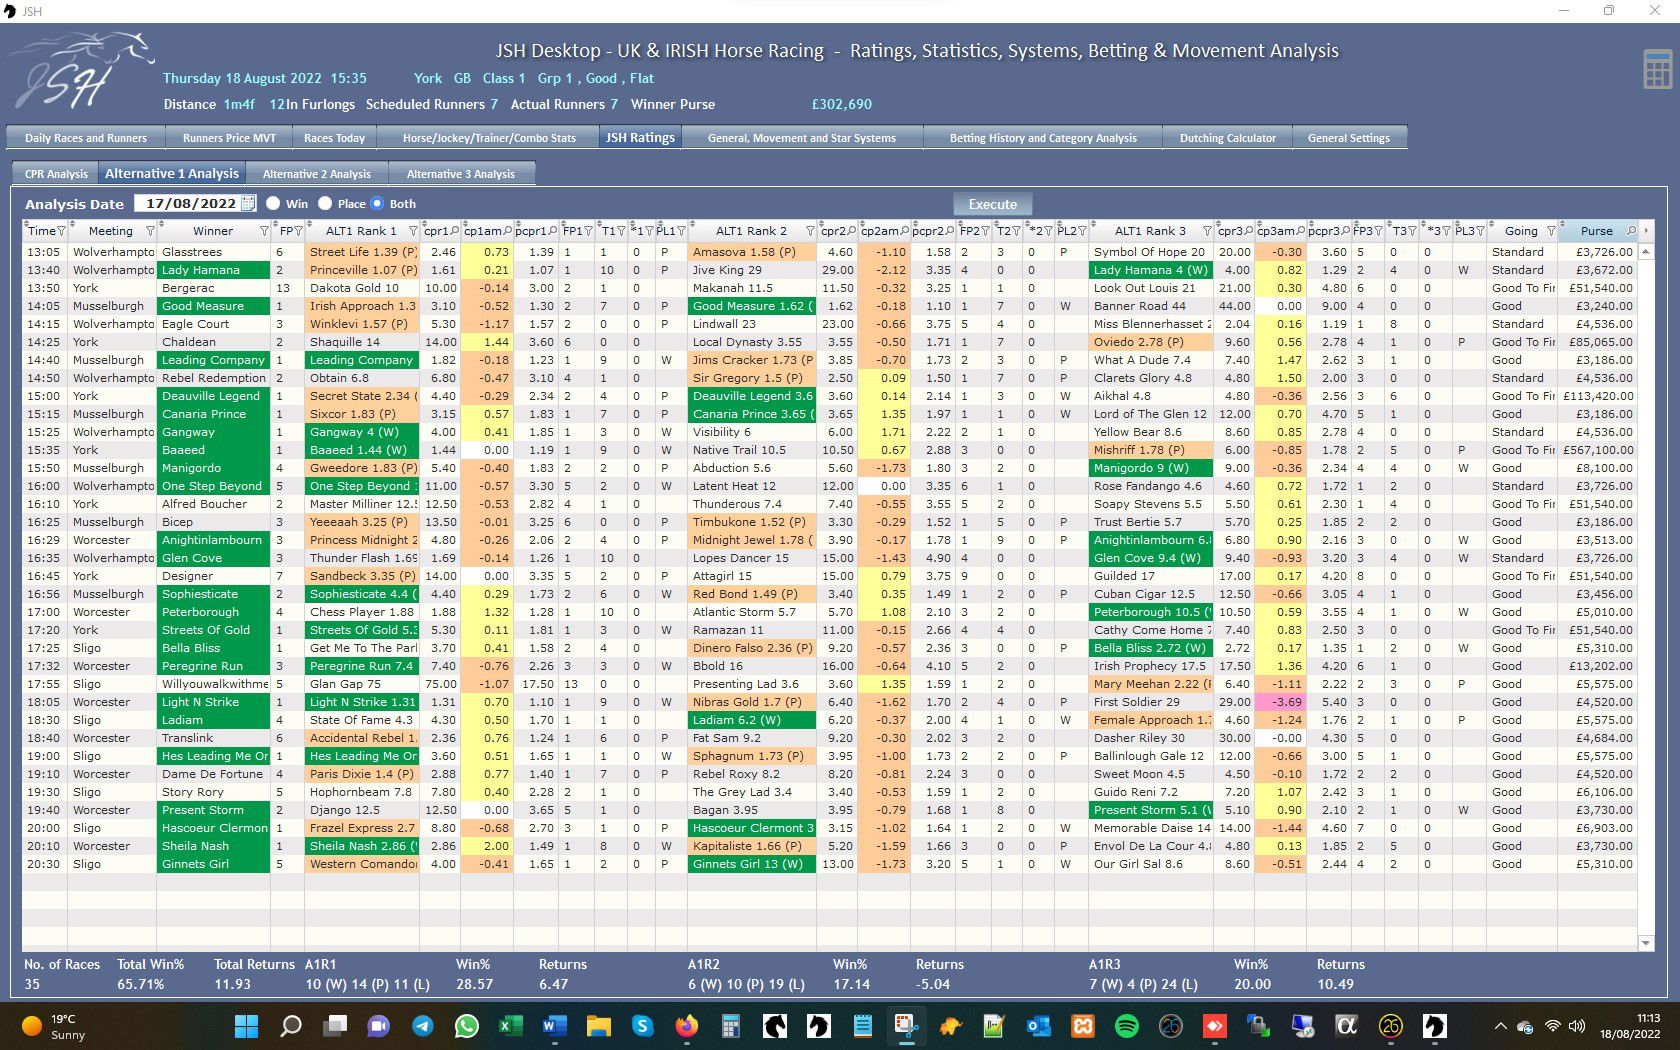Open the calculator icon in the header
1680x1050 pixels.
pos(1657,69)
